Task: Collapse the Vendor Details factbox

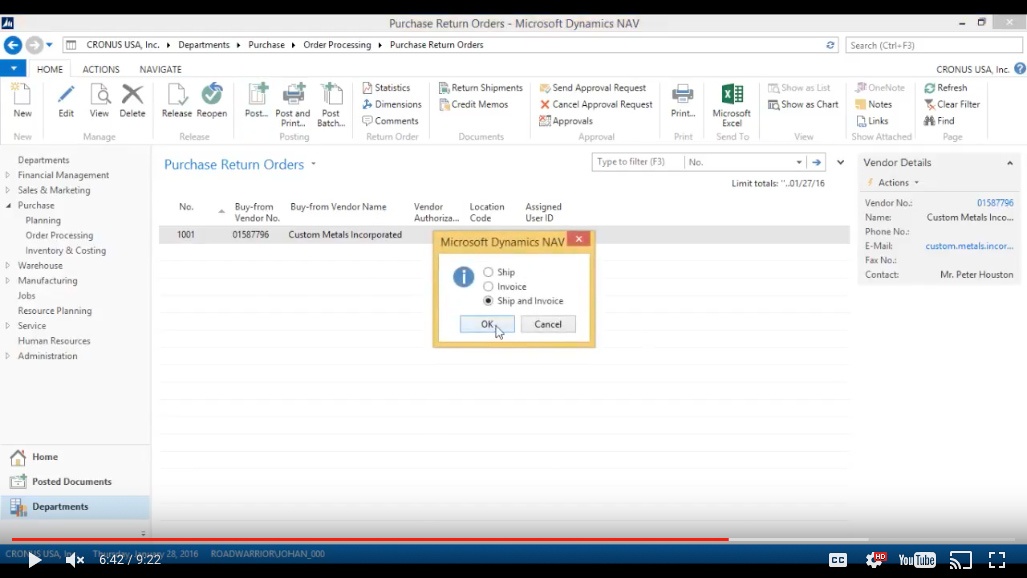Action: [1010, 163]
